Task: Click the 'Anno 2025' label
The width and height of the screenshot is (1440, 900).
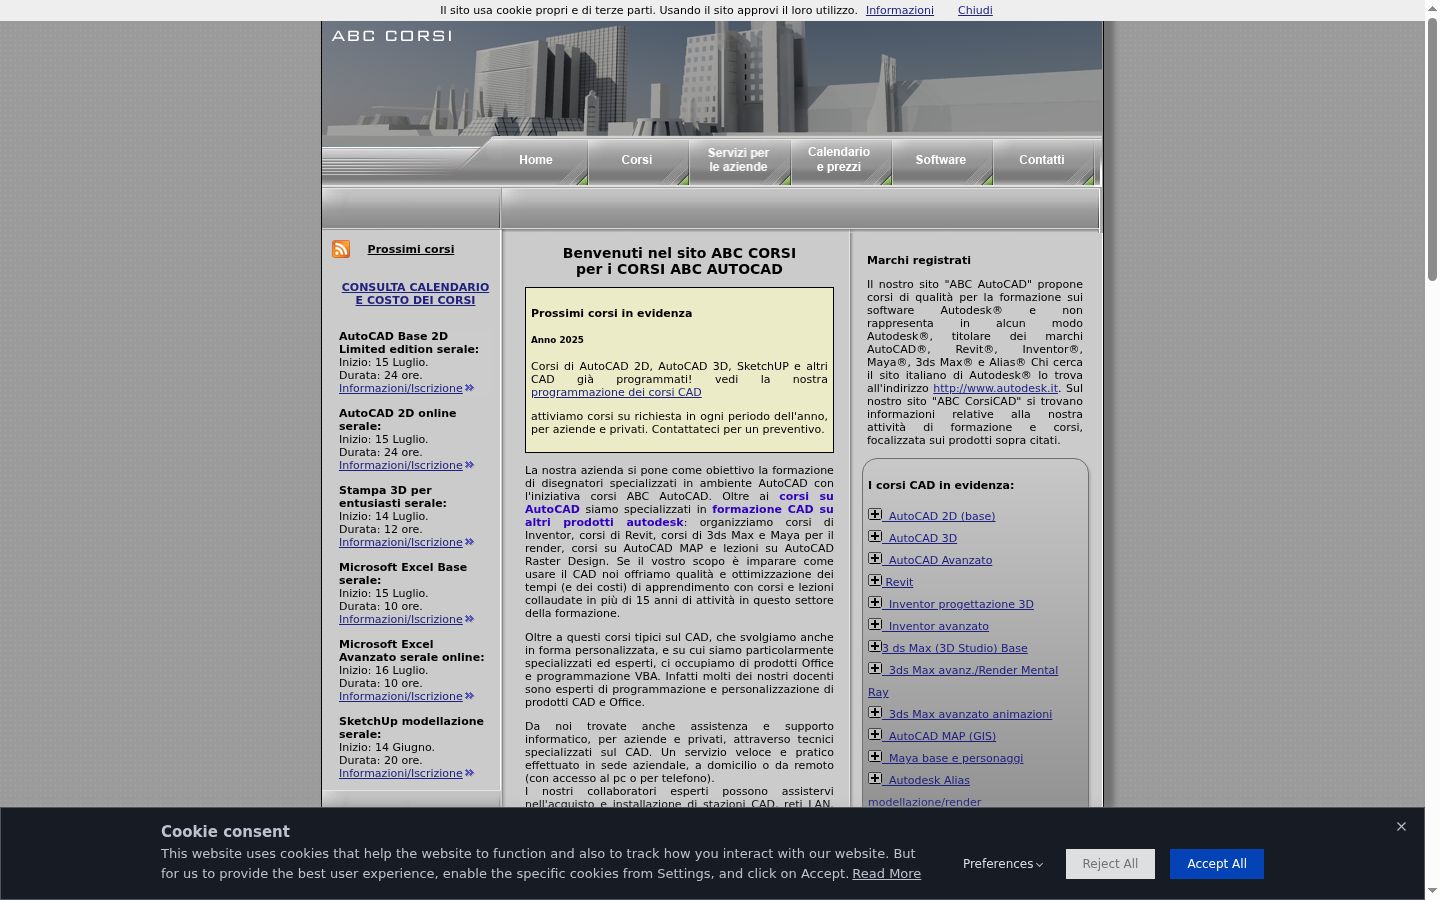Action: coord(557,340)
